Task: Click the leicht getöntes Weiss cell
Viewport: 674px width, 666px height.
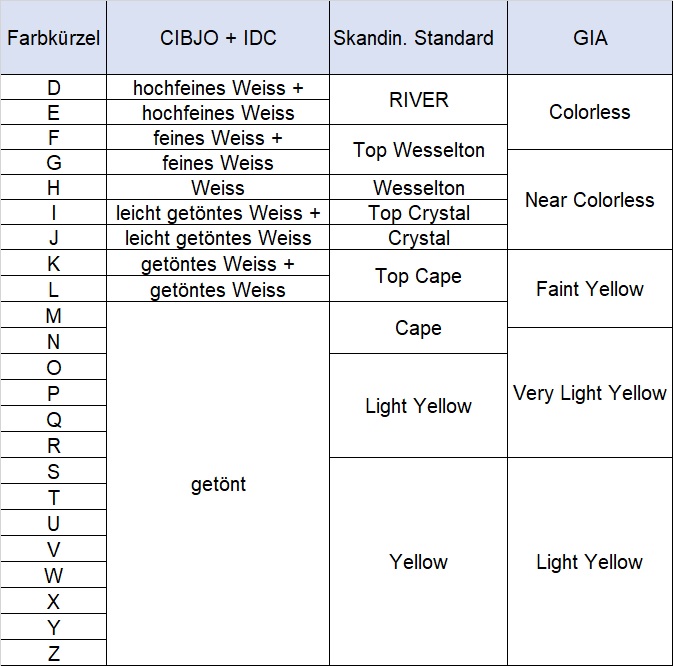Action: [x=218, y=238]
